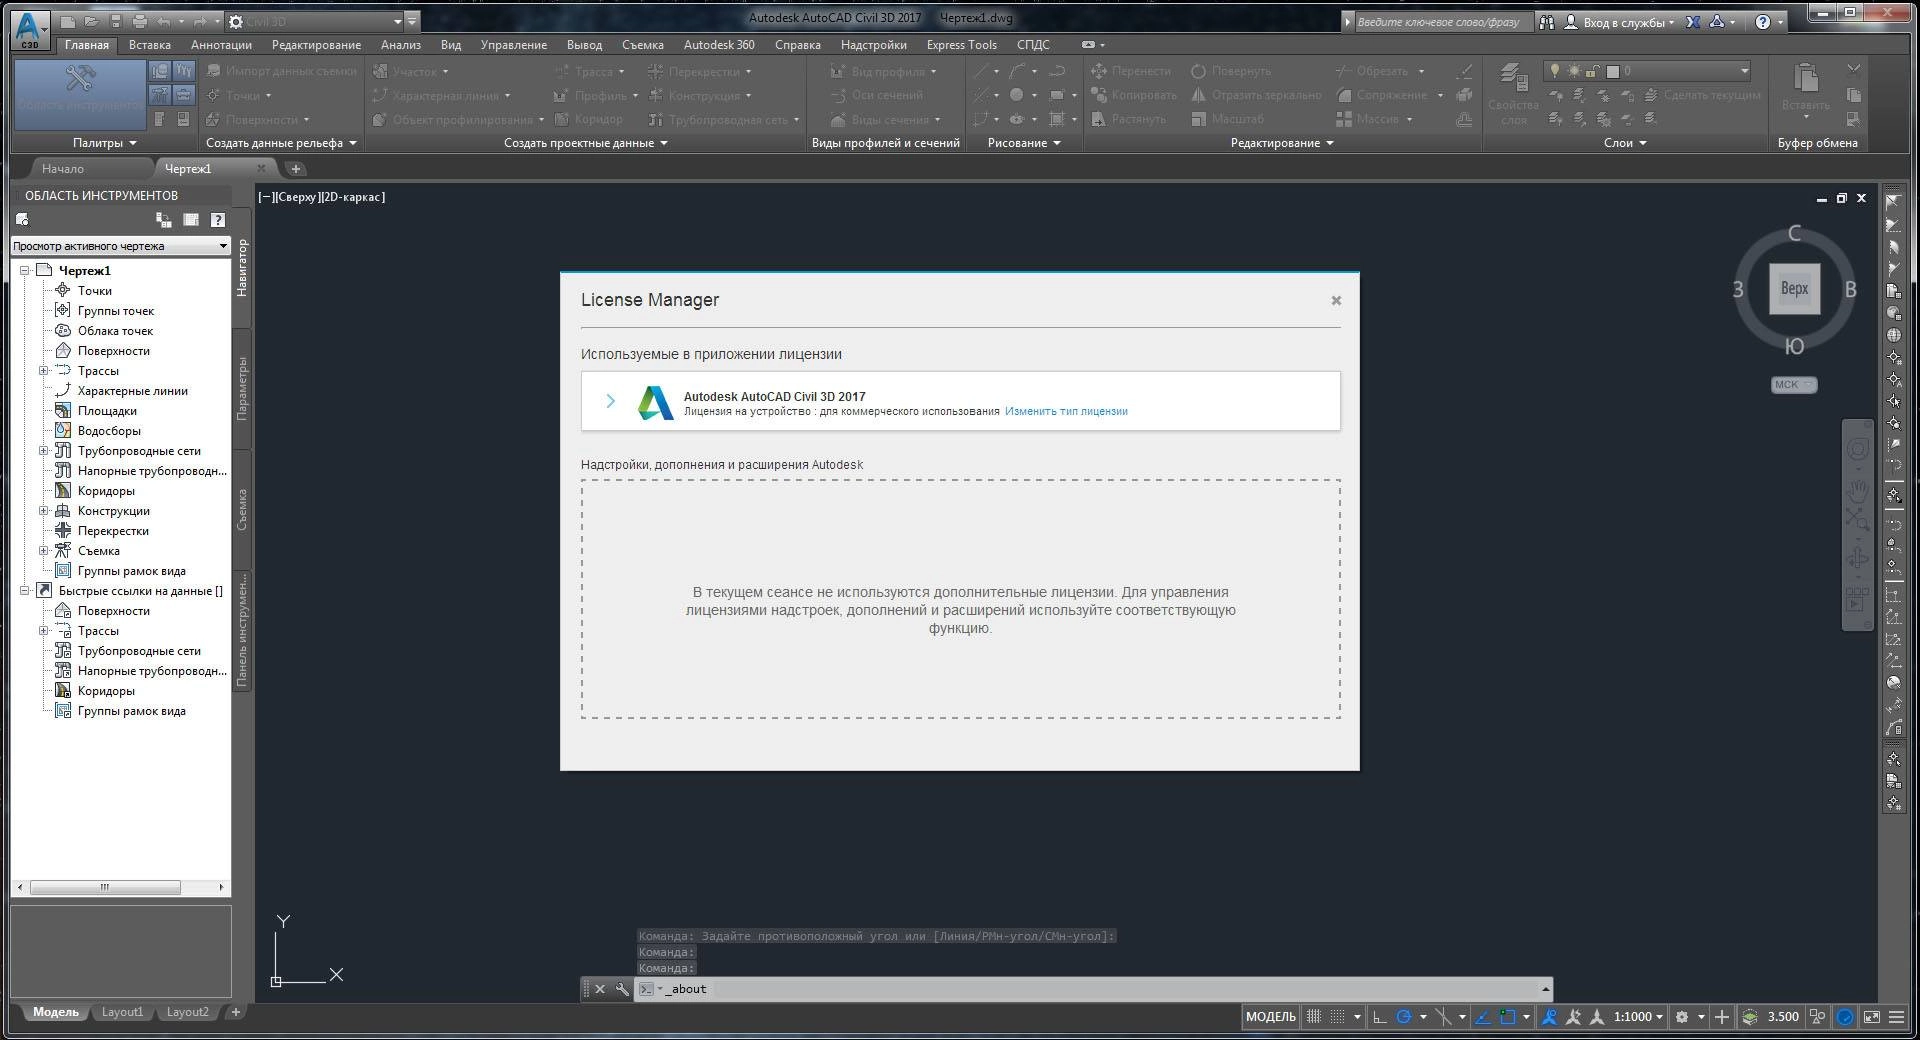Click the customization hamburger icon in status bar
Screen dimensions: 1920x1040
[1896, 1017]
